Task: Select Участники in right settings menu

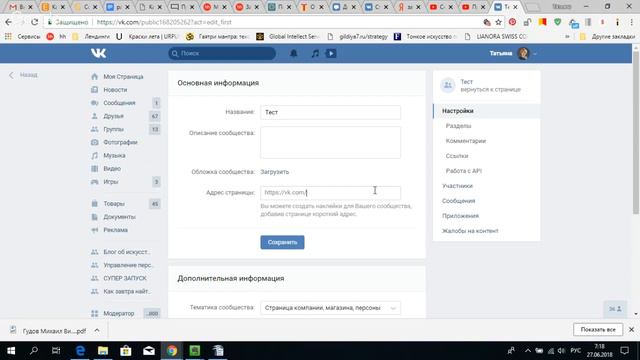Action: (x=457, y=186)
